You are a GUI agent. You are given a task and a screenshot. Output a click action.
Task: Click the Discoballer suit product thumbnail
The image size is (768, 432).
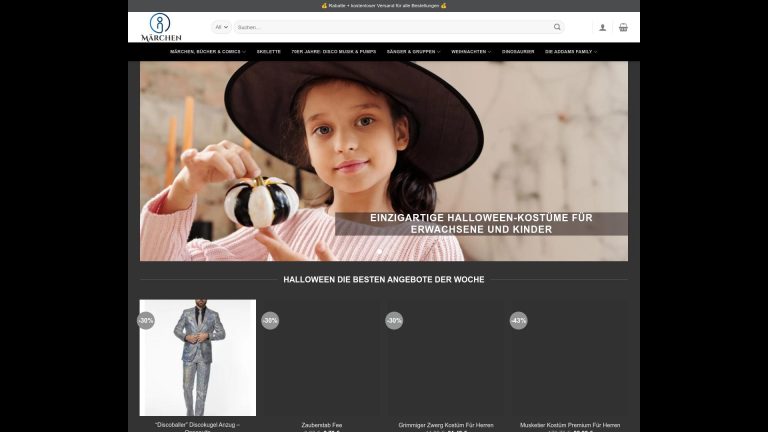click(198, 358)
